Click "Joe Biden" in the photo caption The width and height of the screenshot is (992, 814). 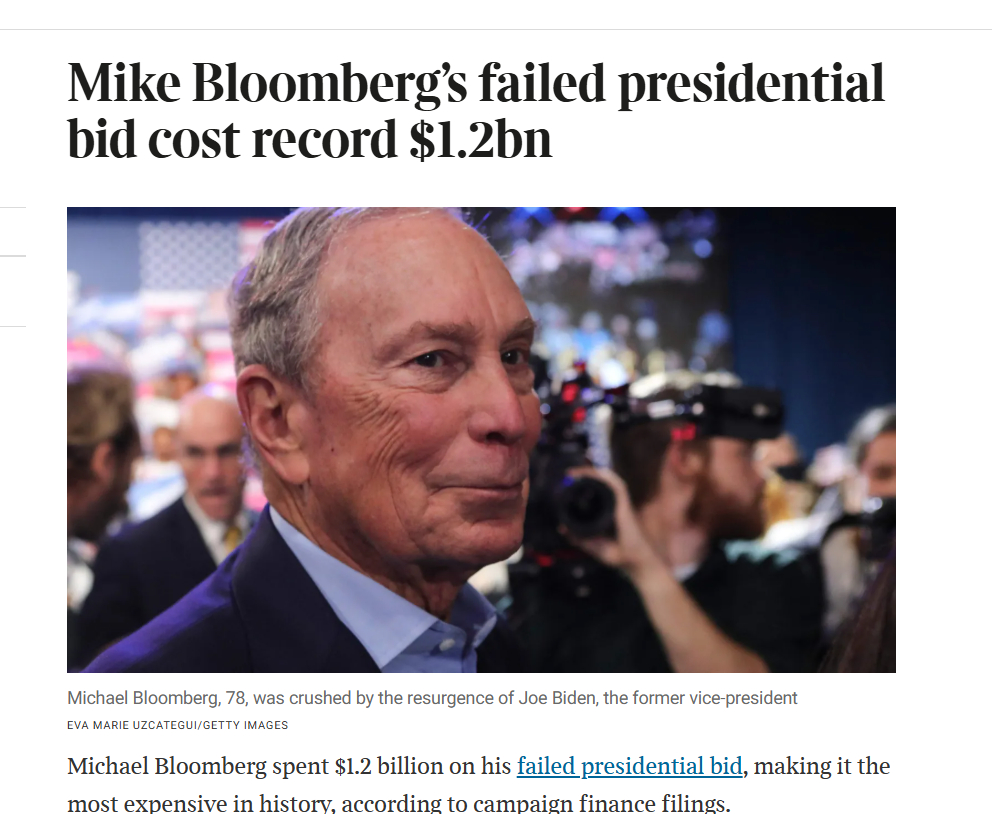(x=562, y=698)
